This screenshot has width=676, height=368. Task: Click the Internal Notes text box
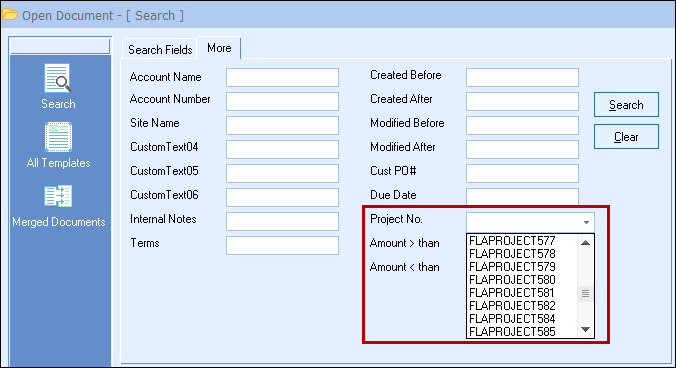pyautogui.click(x=282, y=221)
